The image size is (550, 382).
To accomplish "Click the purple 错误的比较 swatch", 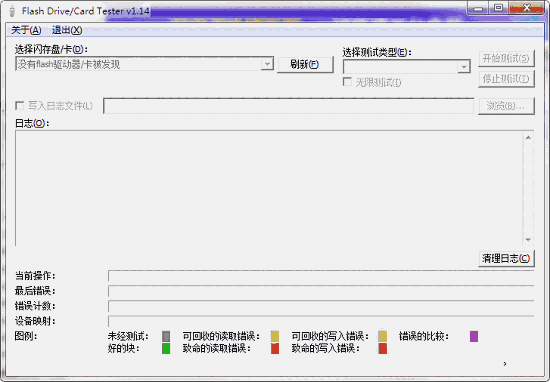I will coord(474,336).
